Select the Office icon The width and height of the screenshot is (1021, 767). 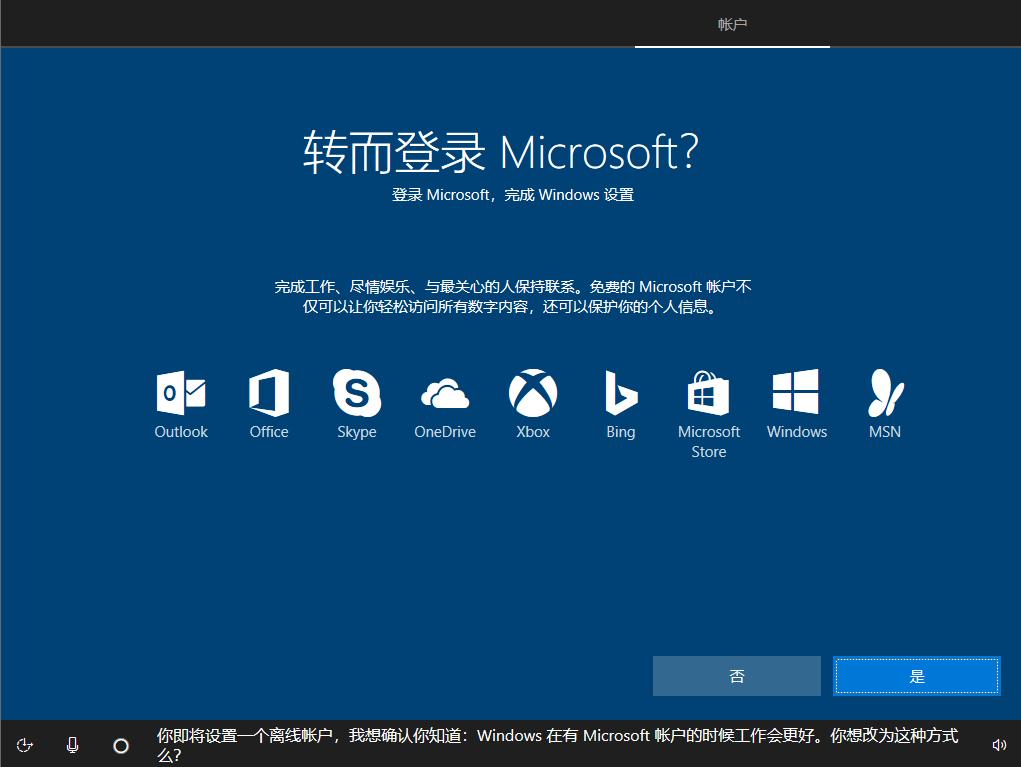(x=268, y=393)
